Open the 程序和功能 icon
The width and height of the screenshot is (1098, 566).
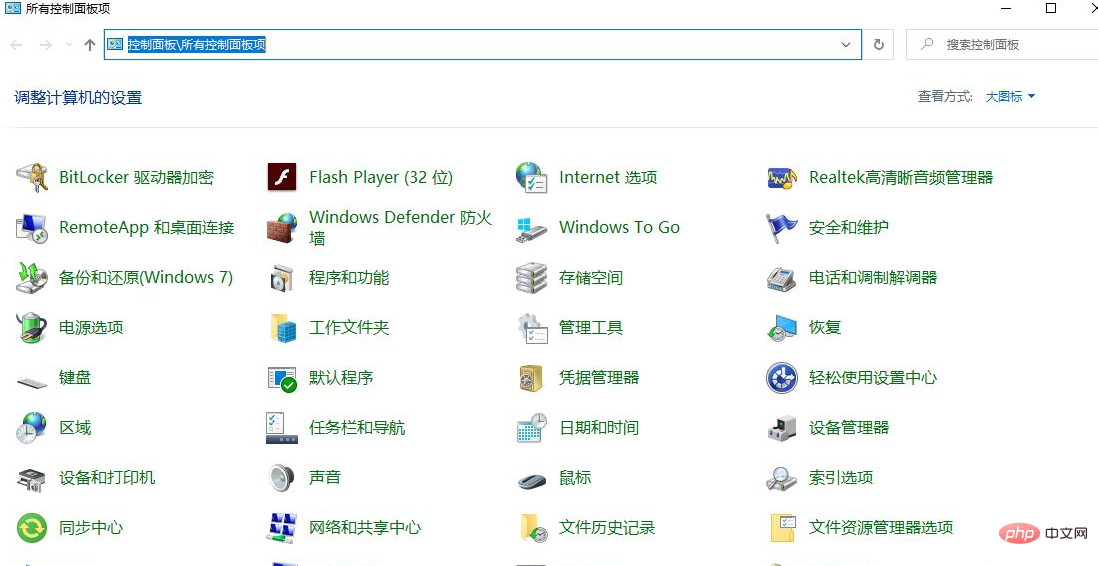pos(282,278)
